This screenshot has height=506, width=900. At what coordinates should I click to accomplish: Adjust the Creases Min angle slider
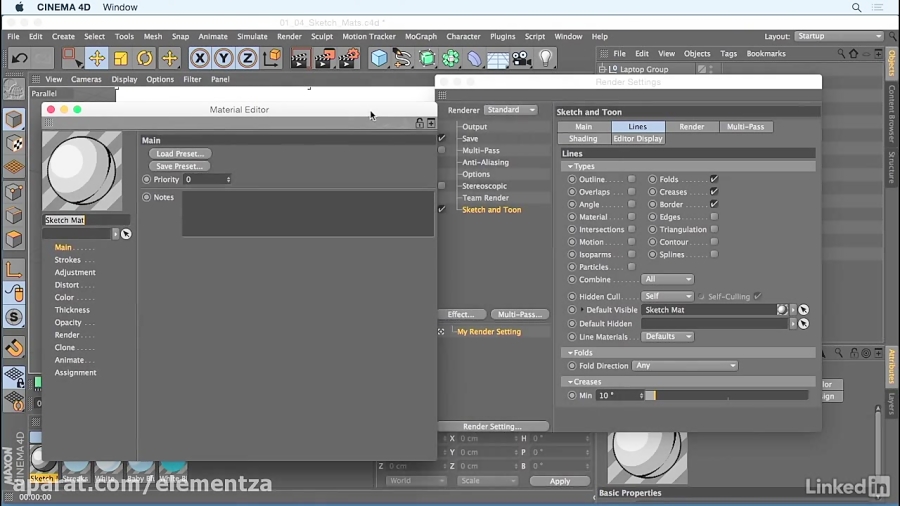point(726,396)
